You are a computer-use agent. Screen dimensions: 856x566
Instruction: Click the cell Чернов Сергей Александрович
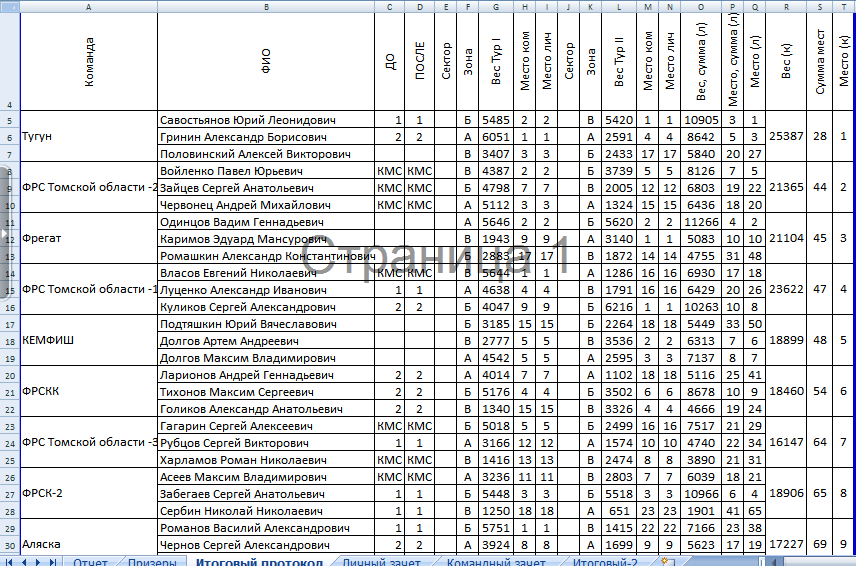tap(266, 545)
